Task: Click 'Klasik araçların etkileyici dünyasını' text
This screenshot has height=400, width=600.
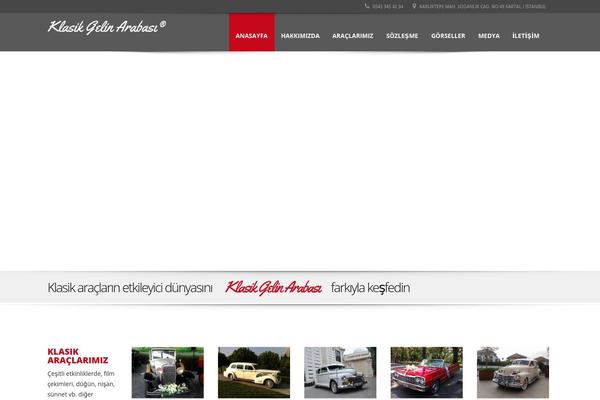Action: (130, 288)
